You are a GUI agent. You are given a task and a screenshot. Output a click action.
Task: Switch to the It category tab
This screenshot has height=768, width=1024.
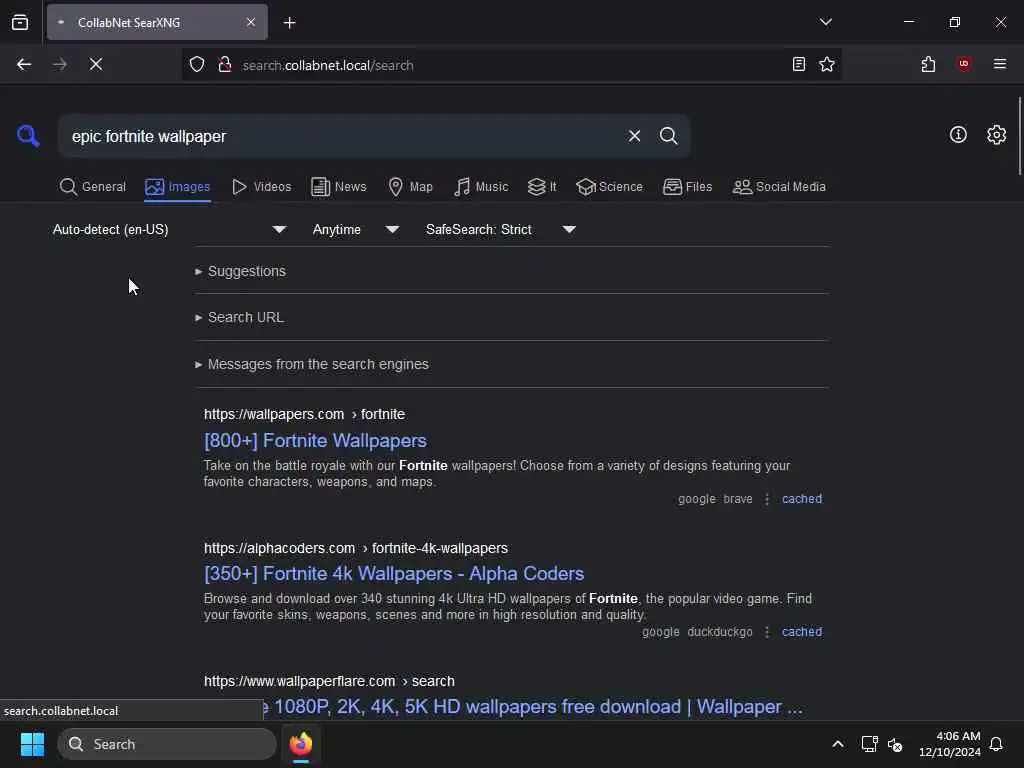[x=542, y=187]
